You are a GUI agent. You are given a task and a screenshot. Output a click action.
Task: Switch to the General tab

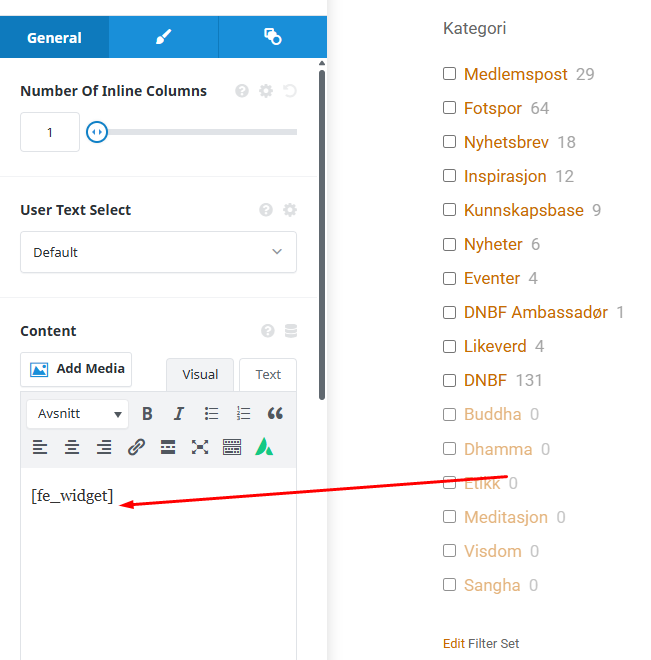54,37
